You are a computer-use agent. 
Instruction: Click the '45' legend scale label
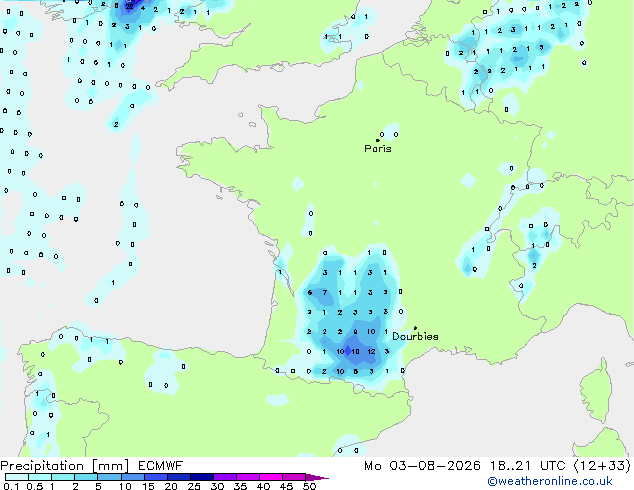[286, 486]
